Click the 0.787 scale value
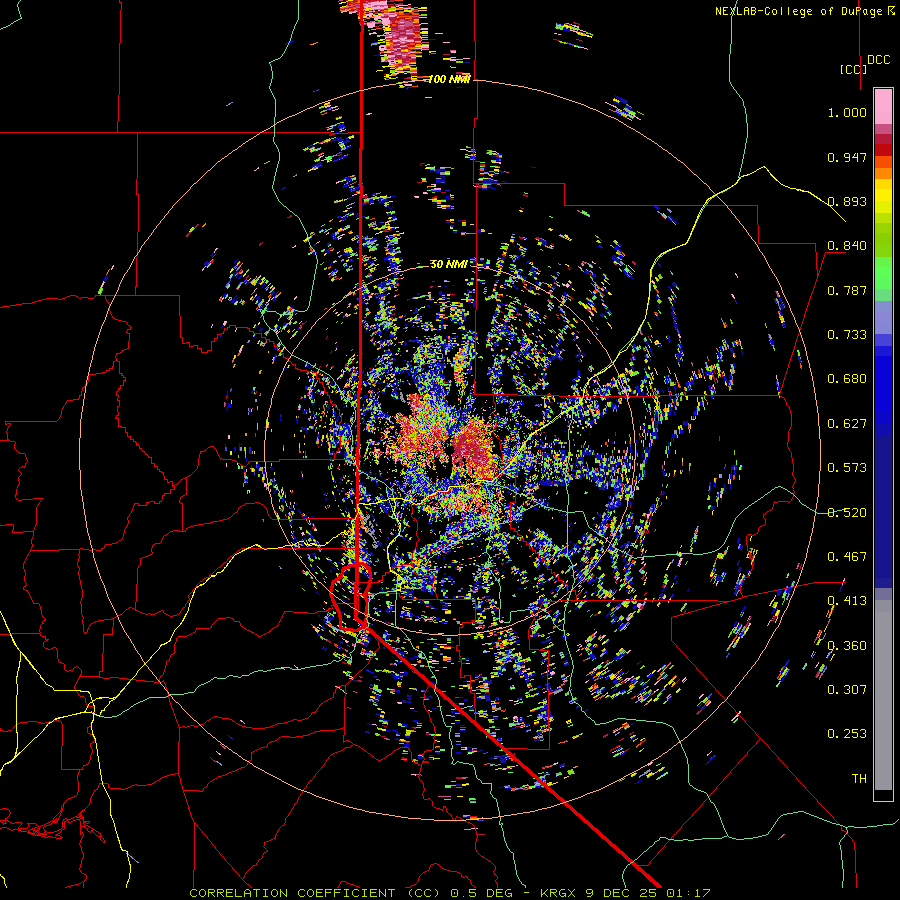The height and width of the screenshot is (900, 900). (x=847, y=290)
